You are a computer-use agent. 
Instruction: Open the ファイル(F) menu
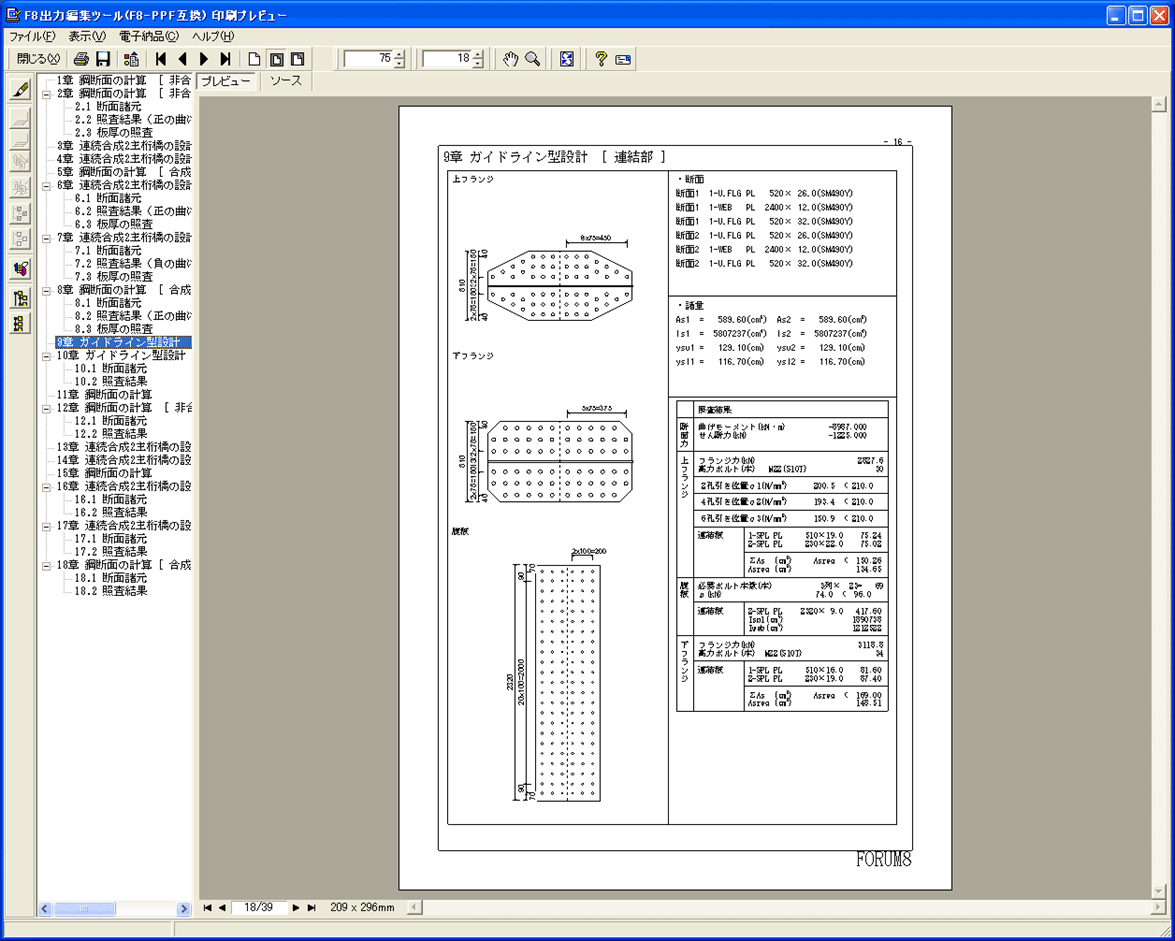click(32, 36)
